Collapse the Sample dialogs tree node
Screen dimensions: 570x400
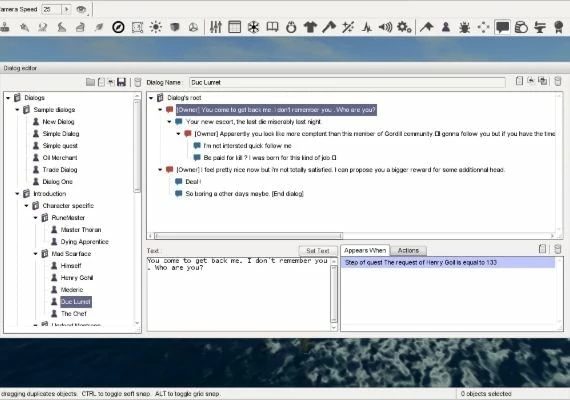[17, 109]
